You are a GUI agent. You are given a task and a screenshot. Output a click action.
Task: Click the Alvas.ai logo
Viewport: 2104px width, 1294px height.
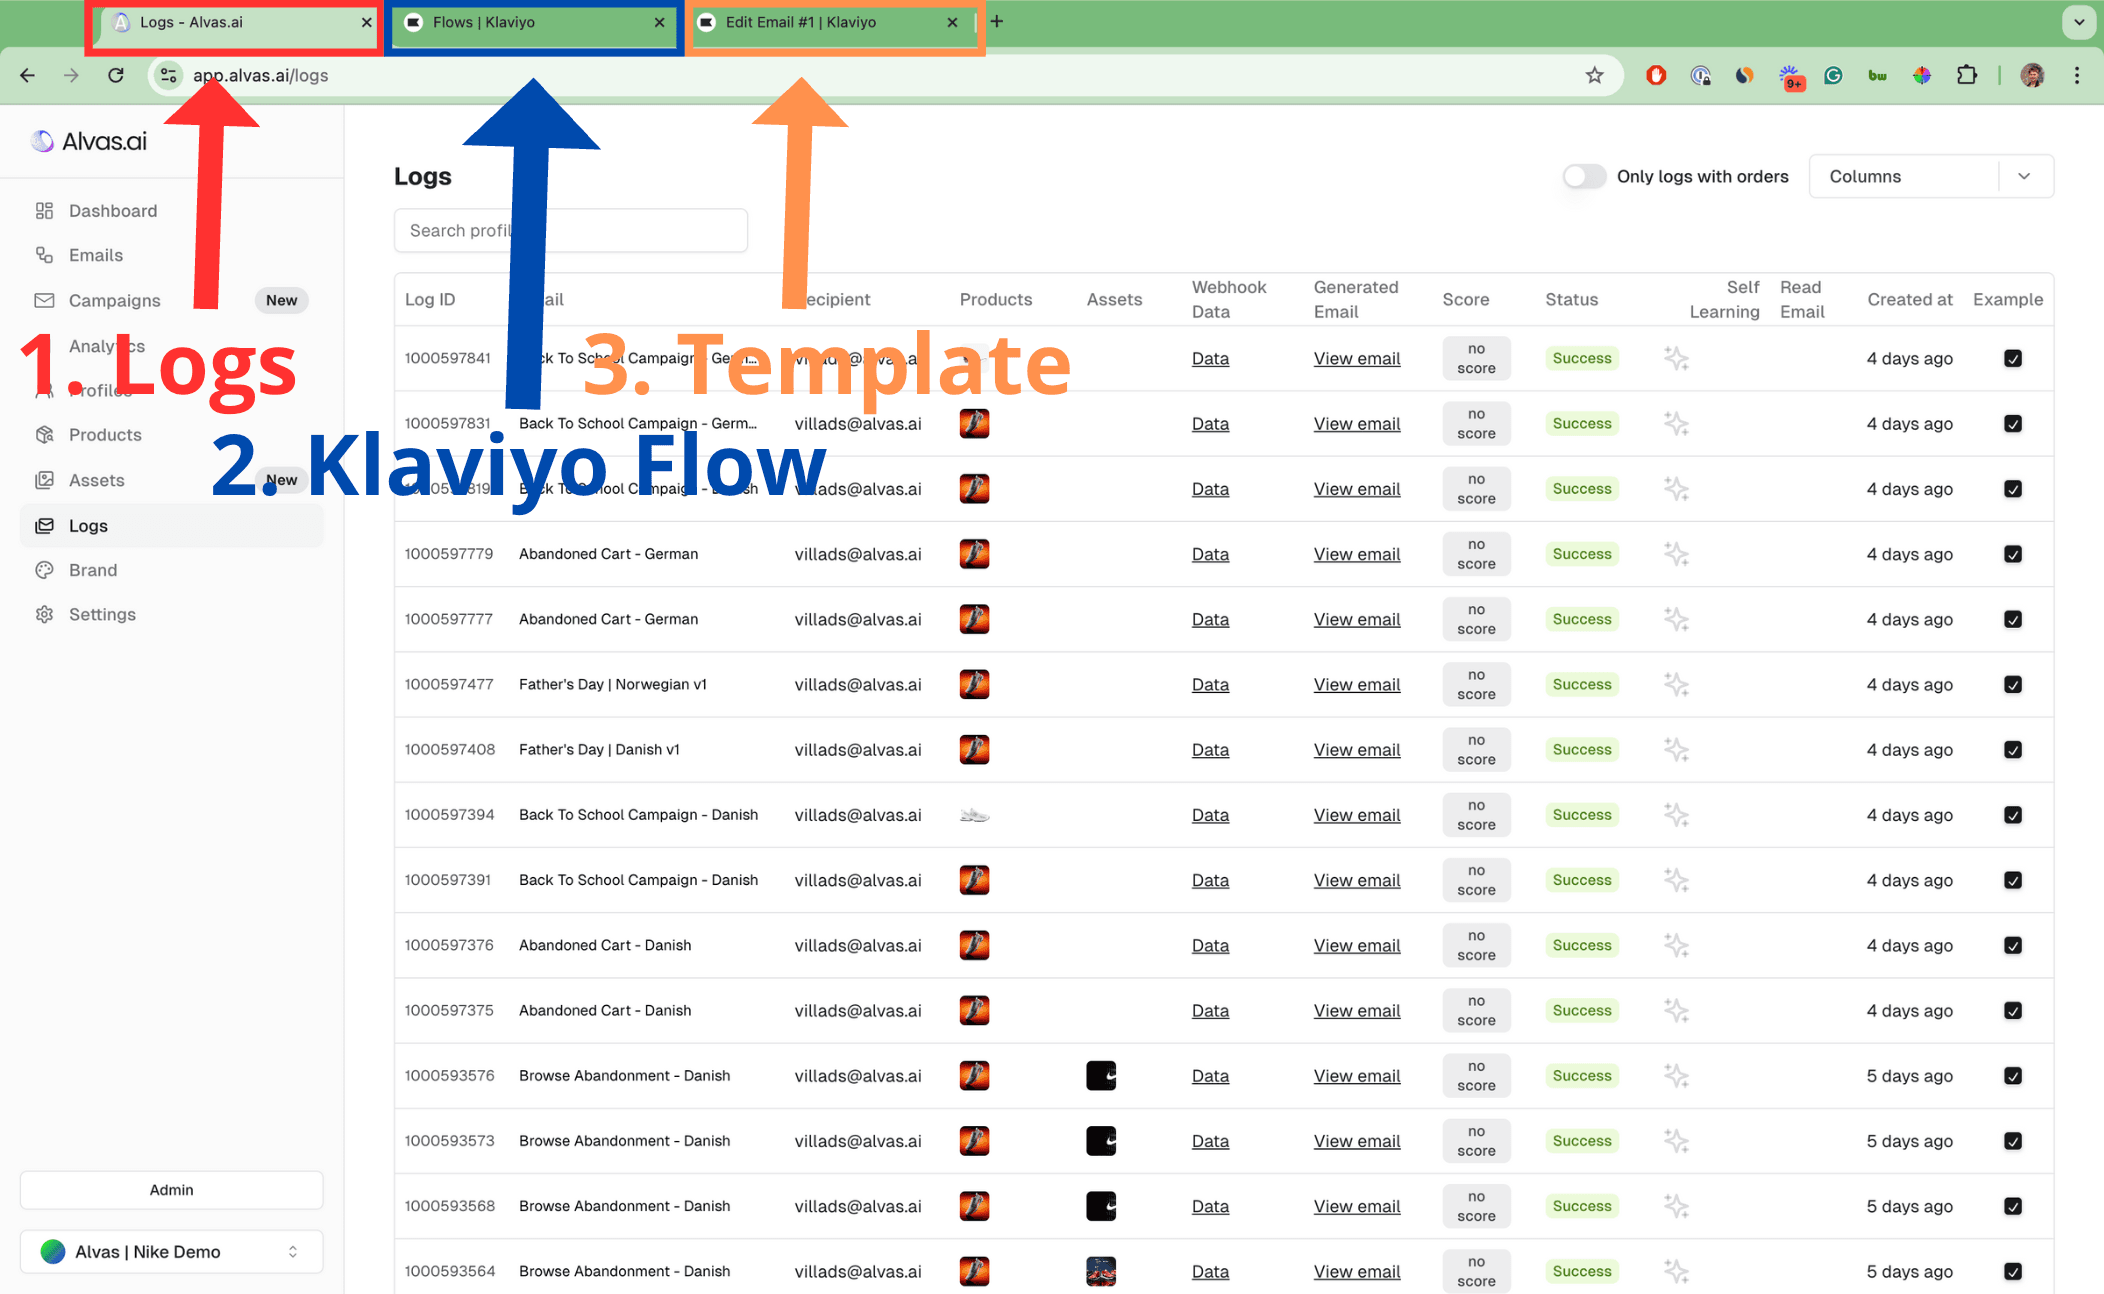89,141
